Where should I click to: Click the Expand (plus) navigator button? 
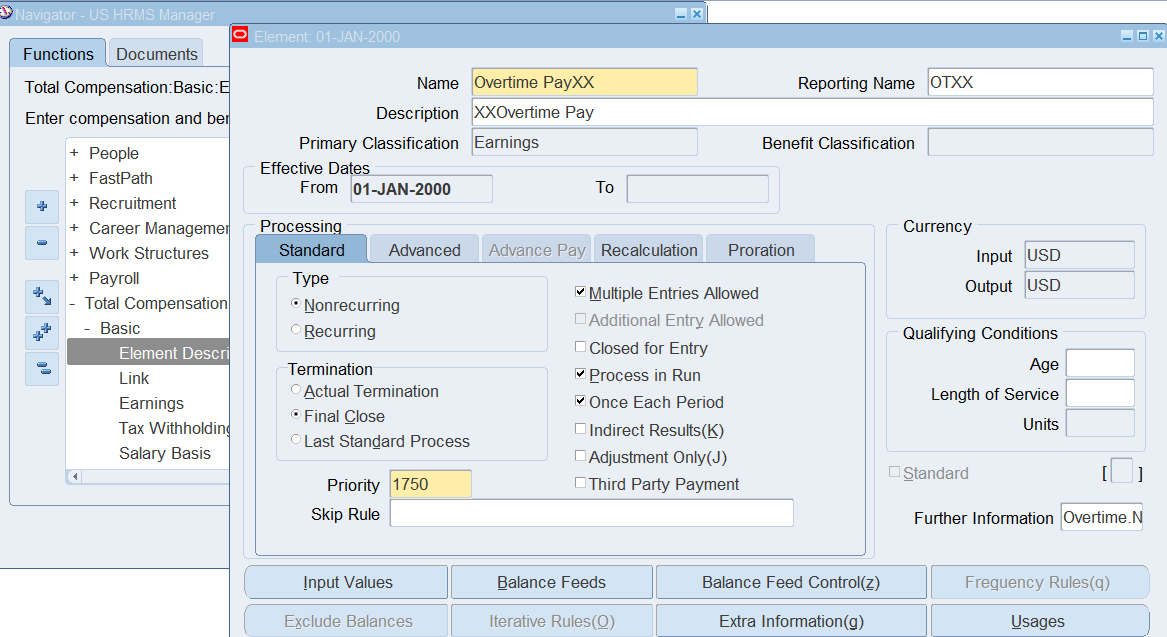click(41, 207)
